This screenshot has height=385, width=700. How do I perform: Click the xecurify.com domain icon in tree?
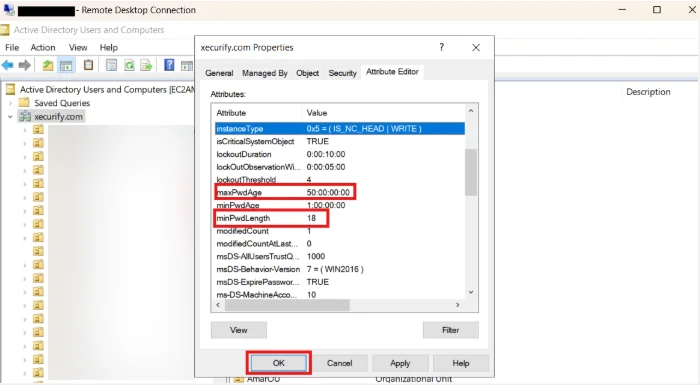pyautogui.click(x=25, y=117)
